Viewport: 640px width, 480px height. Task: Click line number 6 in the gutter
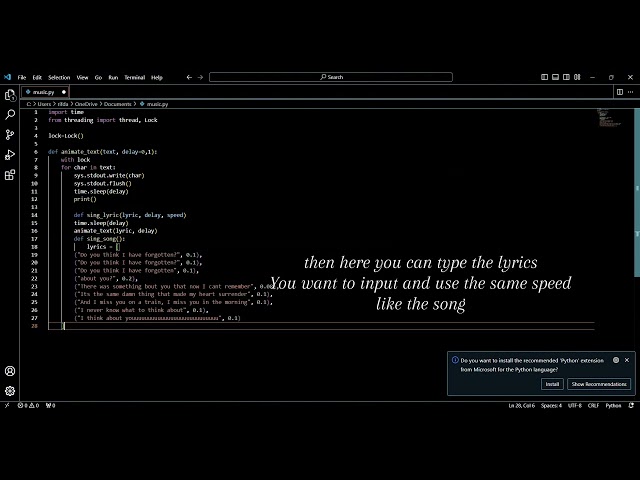tap(36, 152)
